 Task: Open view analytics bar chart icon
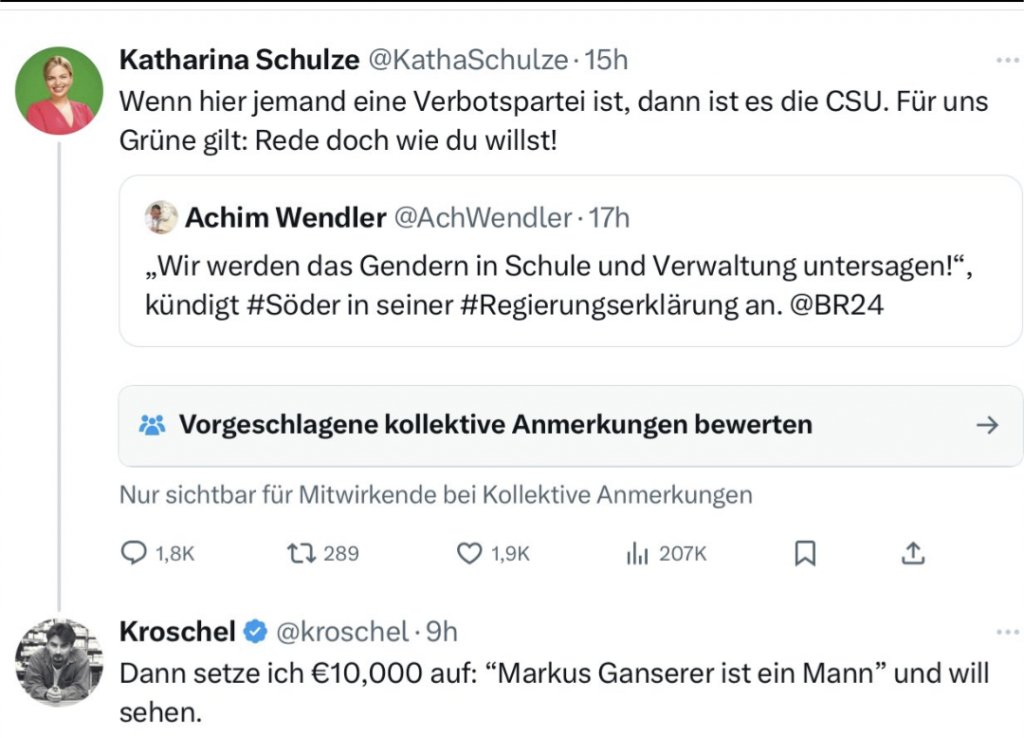point(637,553)
